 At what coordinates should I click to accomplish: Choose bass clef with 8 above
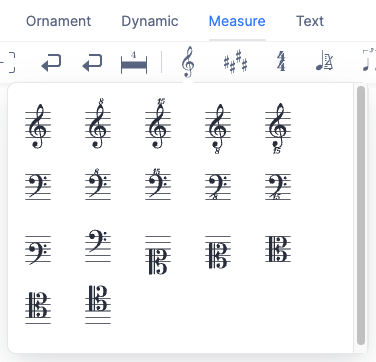(98, 184)
